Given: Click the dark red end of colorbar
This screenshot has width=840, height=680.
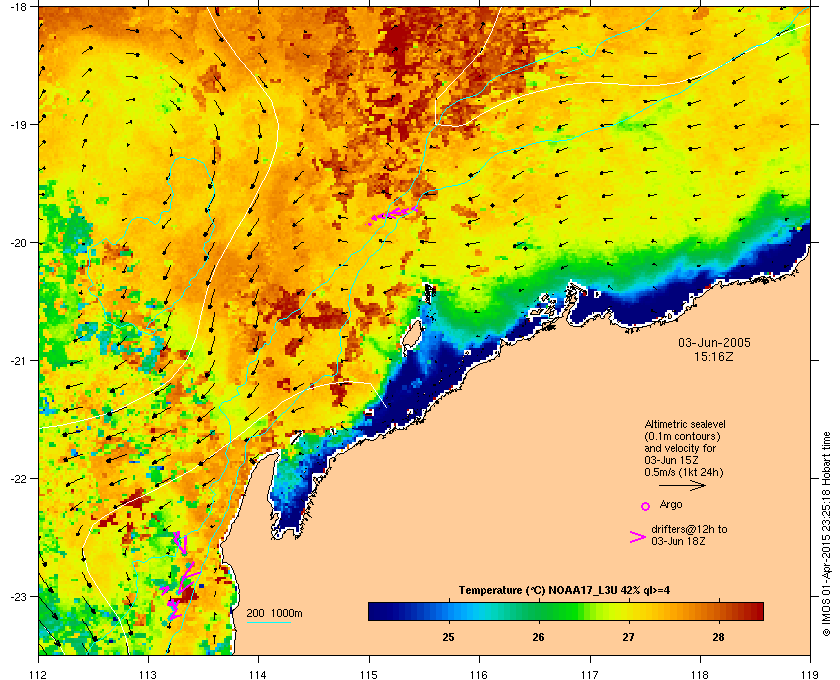Looking at the screenshot, I should pos(756,611).
